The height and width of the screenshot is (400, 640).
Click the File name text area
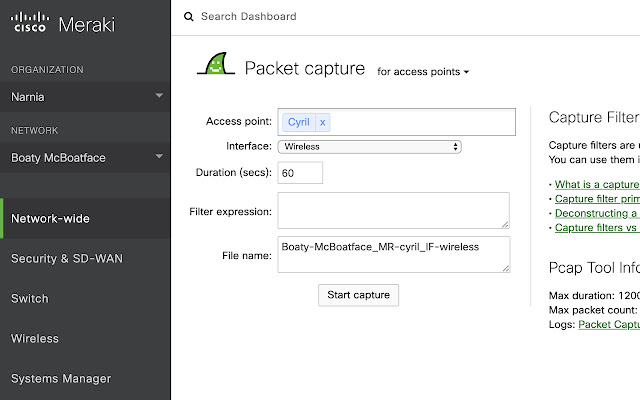click(394, 254)
